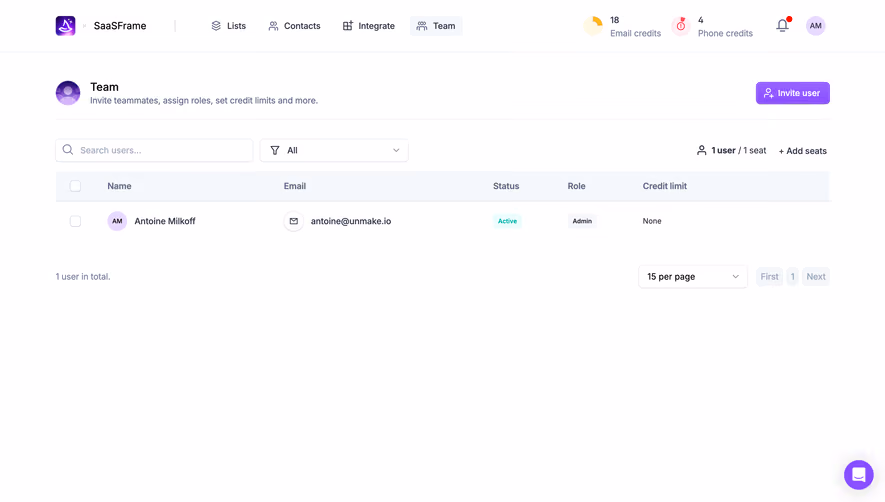Open the chat support widget
885x502 pixels.
click(x=858, y=475)
